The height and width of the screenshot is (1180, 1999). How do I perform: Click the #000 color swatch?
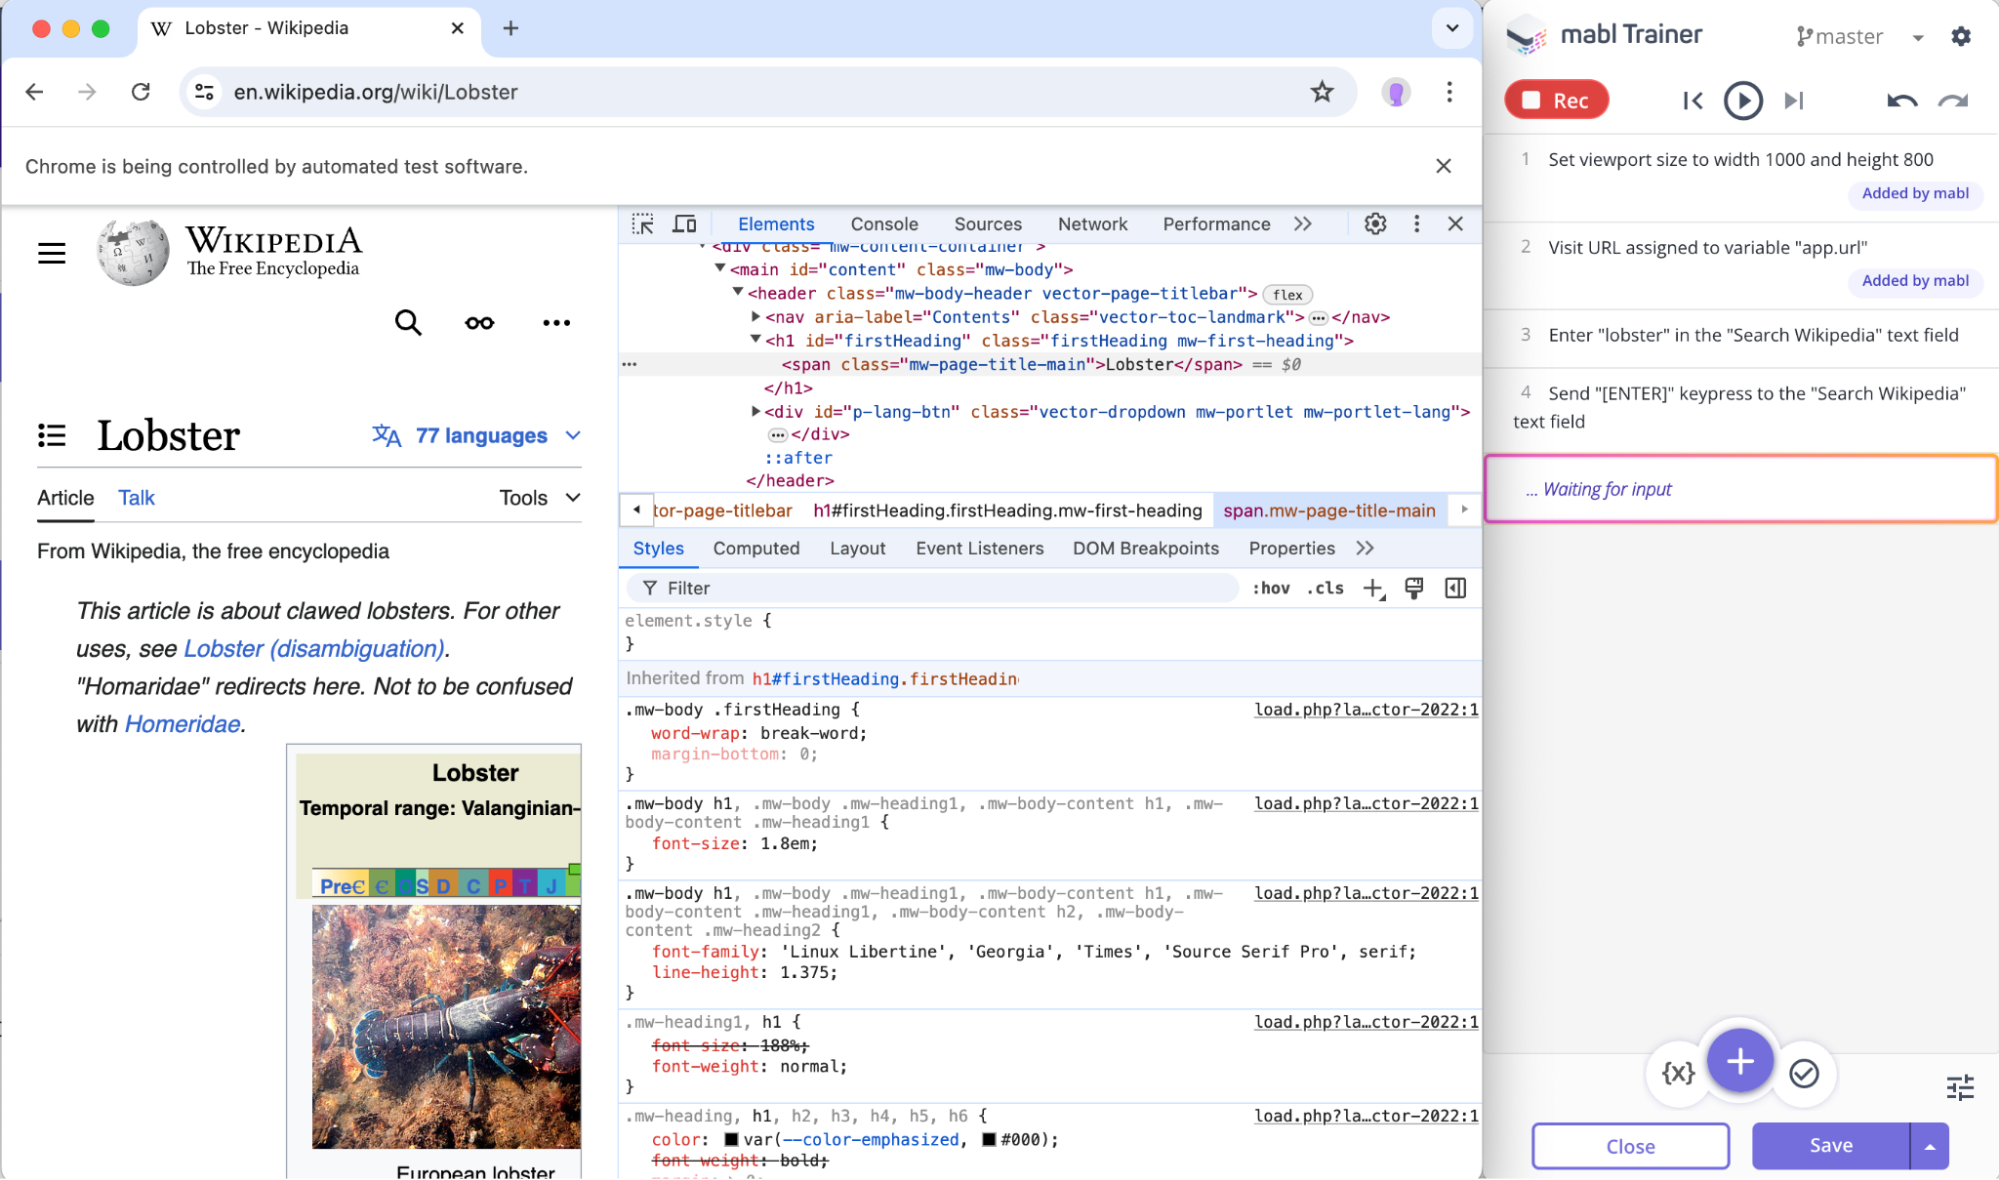coord(988,1139)
